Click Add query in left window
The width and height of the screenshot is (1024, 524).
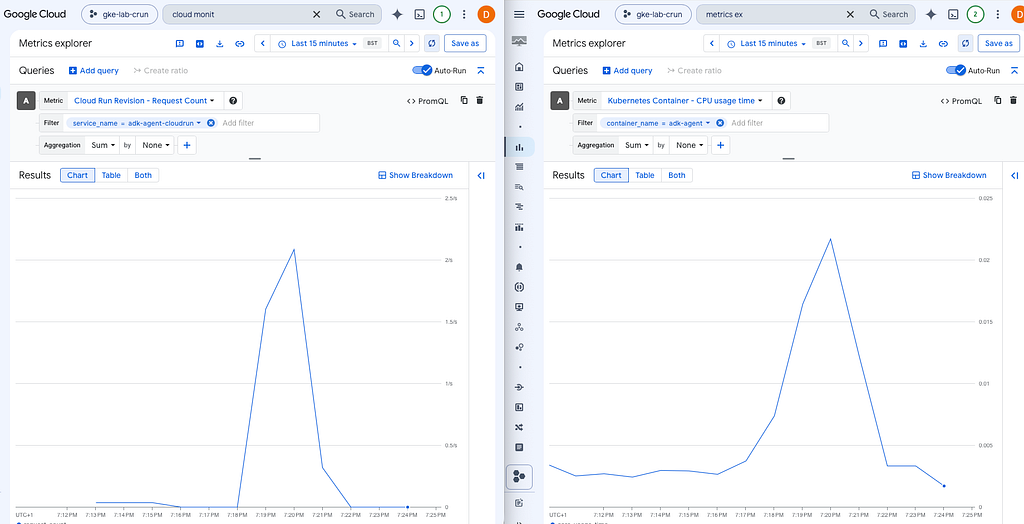click(93, 71)
